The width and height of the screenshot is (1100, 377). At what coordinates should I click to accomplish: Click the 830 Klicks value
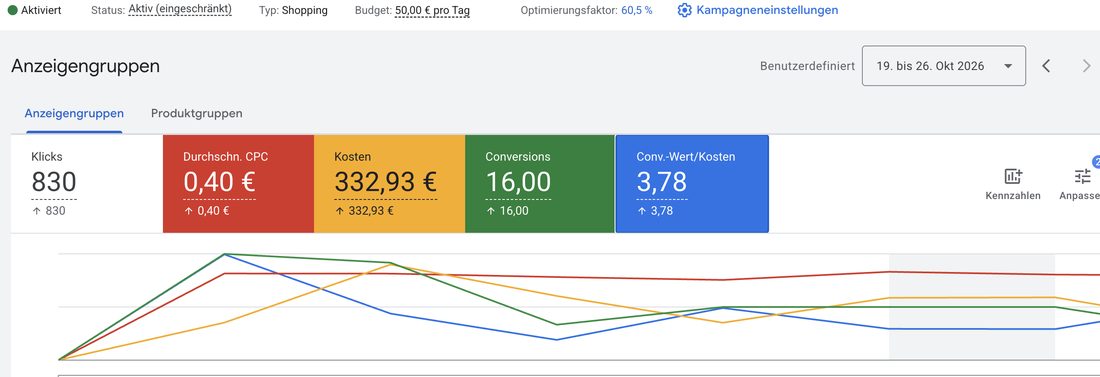54,183
